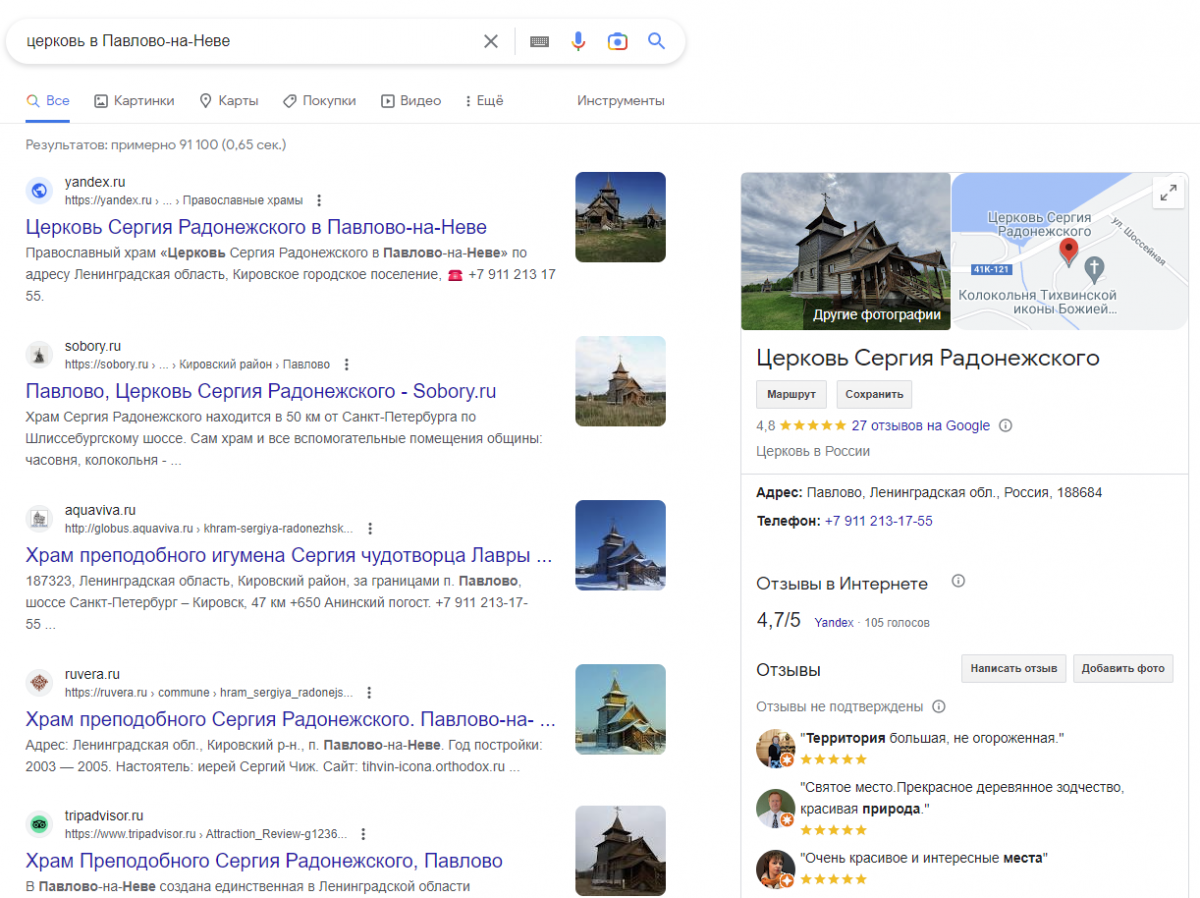The height and width of the screenshot is (898, 1200).
Task: Open Храм преподобного Сергия Радонежского. Павлово-на- result
Action: pyautogui.click(x=291, y=719)
